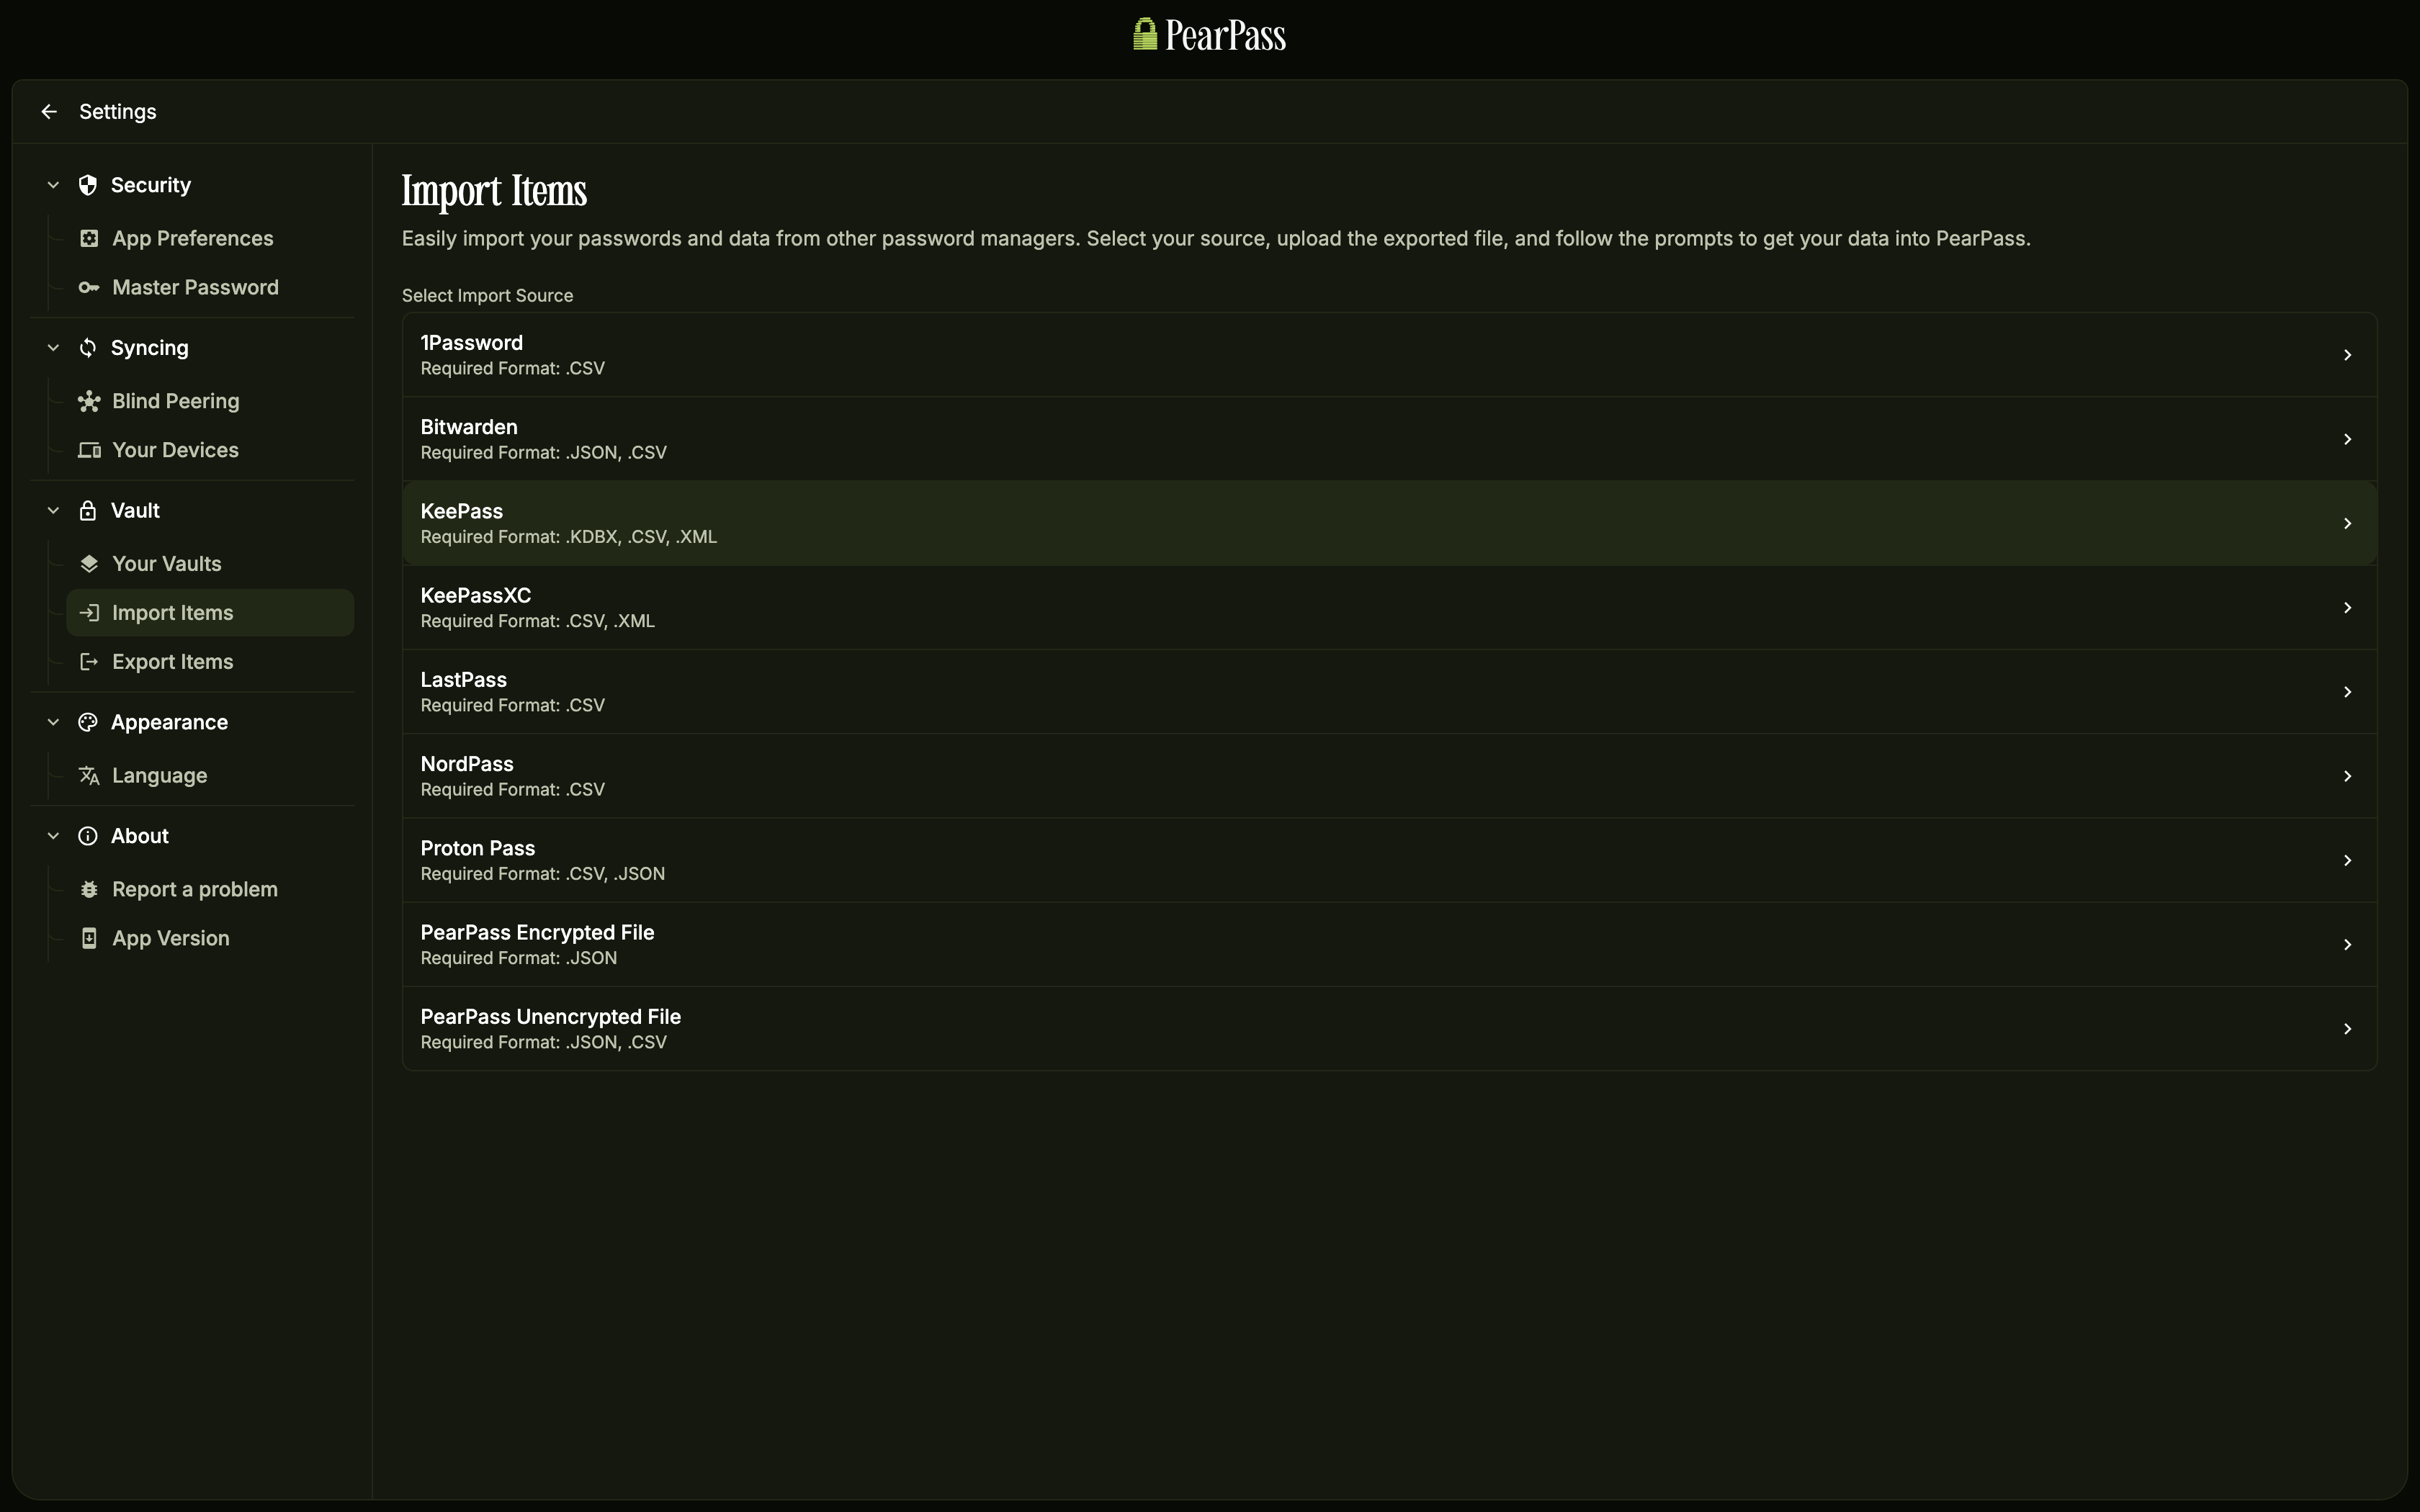Click the chevron on the LastPass row
Viewport: 2420px width, 1512px height.
[2347, 692]
